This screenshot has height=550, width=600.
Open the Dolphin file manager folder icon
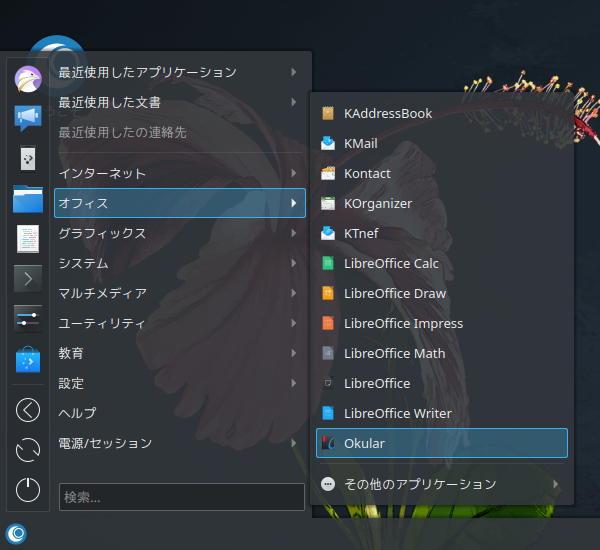(x=28, y=199)
